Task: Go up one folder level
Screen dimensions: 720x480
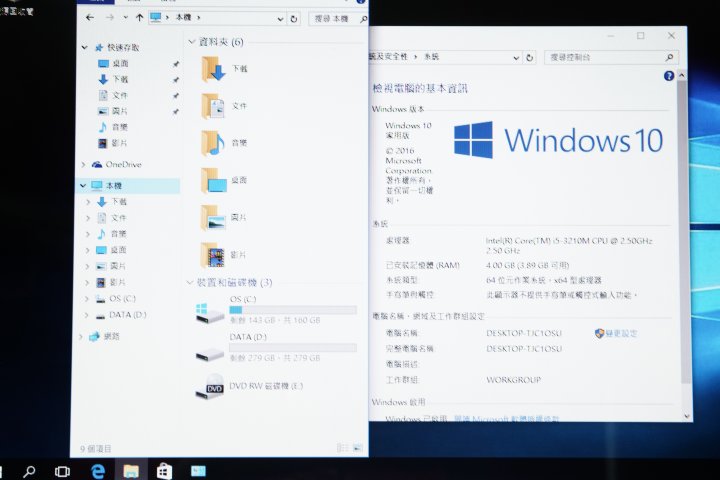Action: [x=140, y=17]
